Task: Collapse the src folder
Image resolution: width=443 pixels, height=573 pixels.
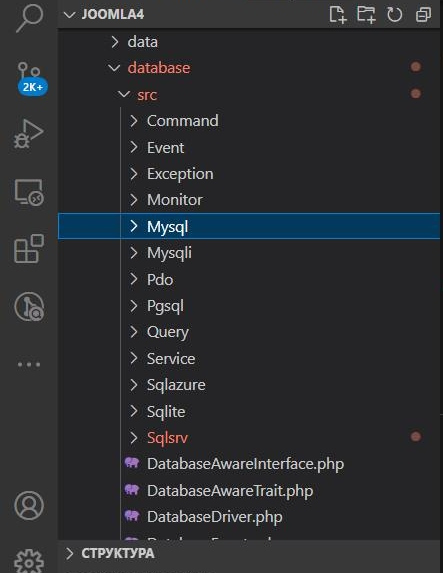Action: 124,94
